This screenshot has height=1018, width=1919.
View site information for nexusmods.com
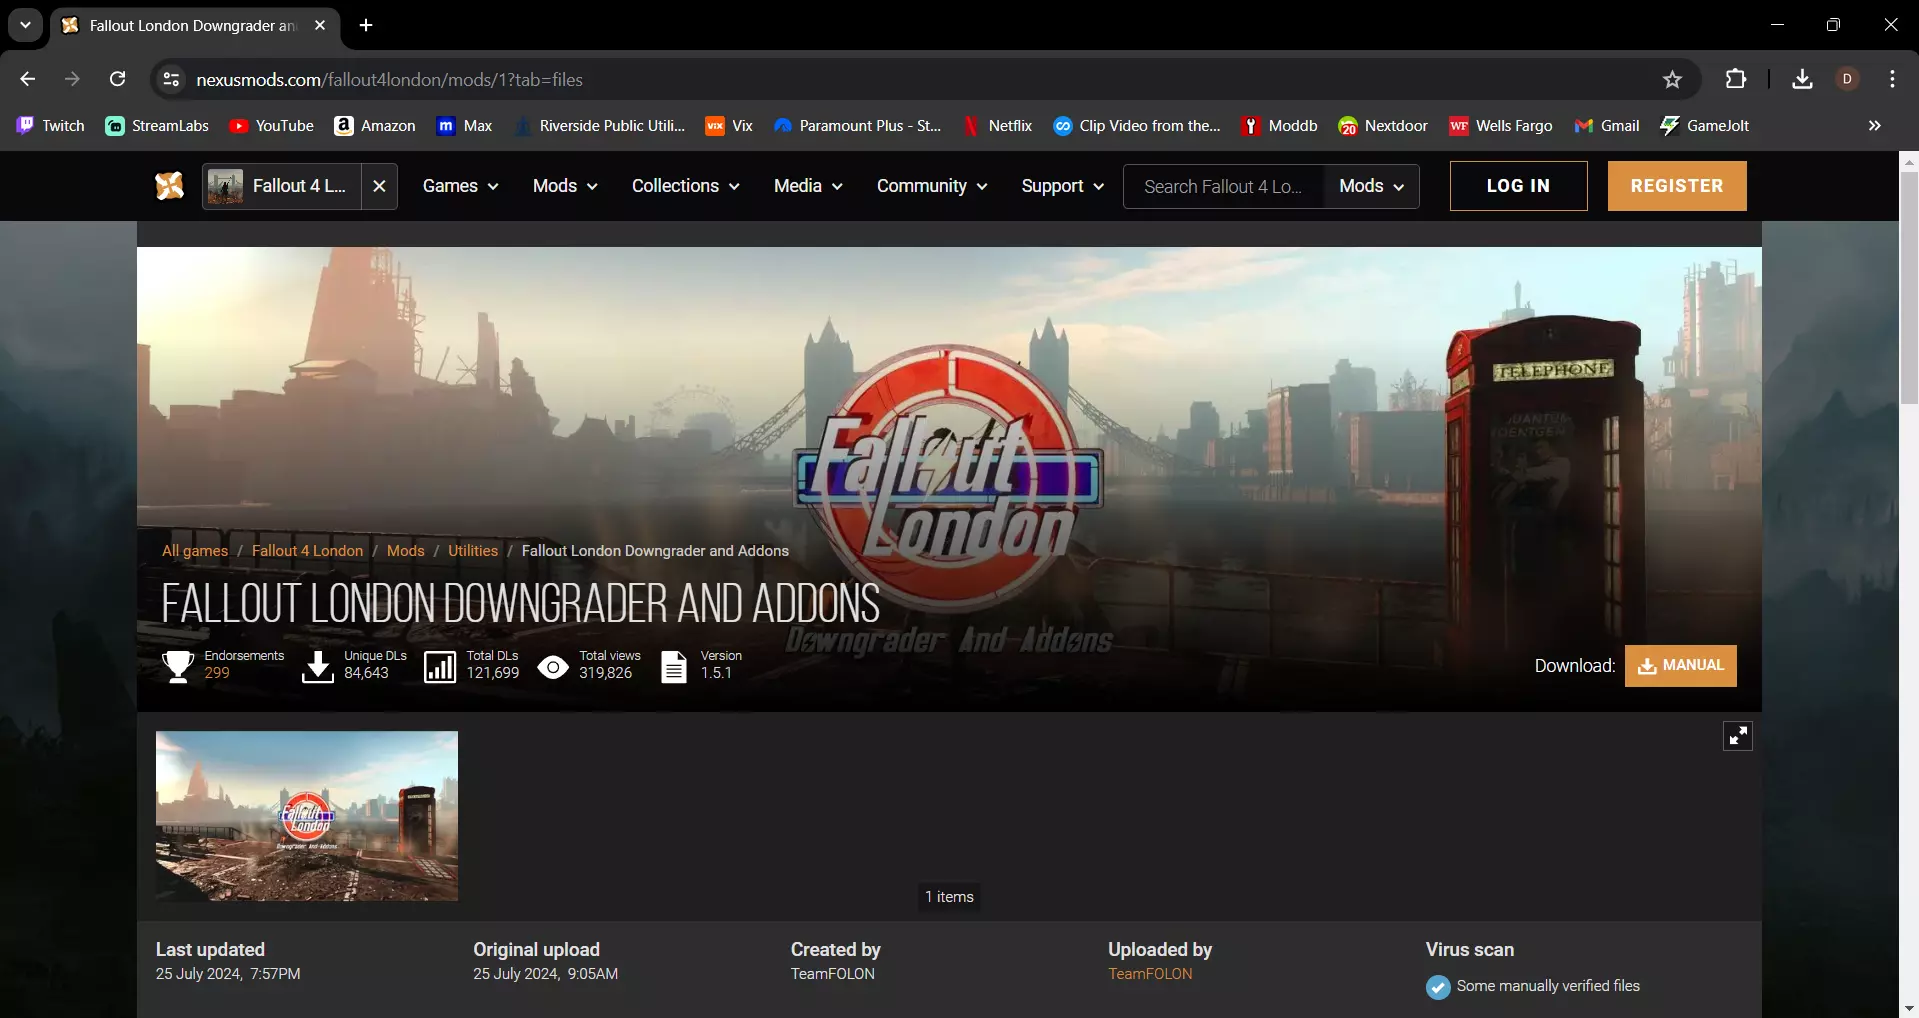172,79
